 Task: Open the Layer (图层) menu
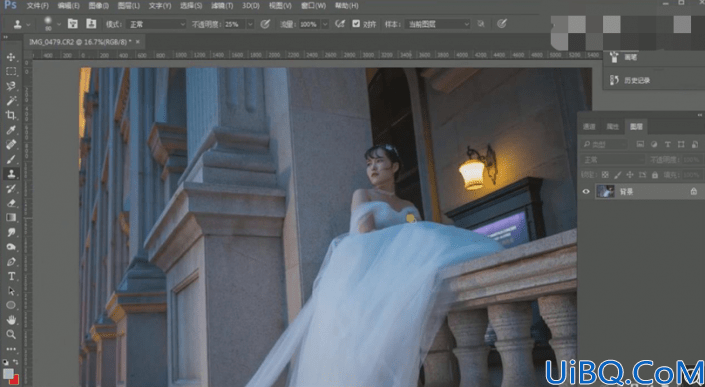coord(129,6)
